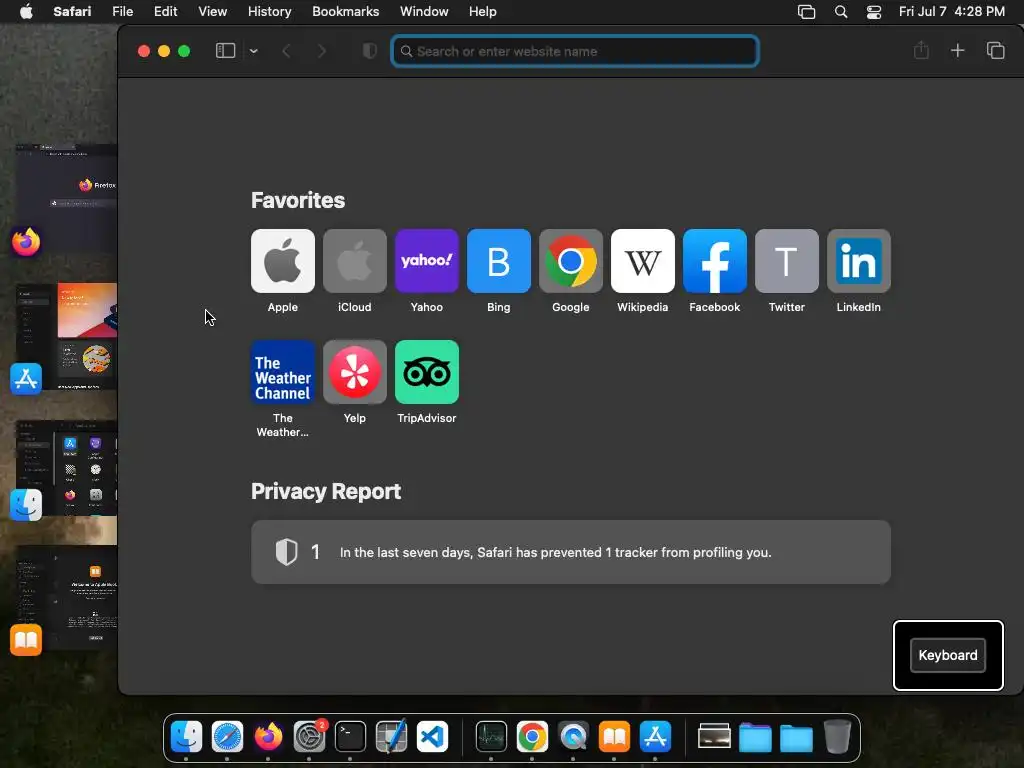Click the Privacy Report heading
The width and height of the screenshot is (1024, 768).
[x=326, y=491]
